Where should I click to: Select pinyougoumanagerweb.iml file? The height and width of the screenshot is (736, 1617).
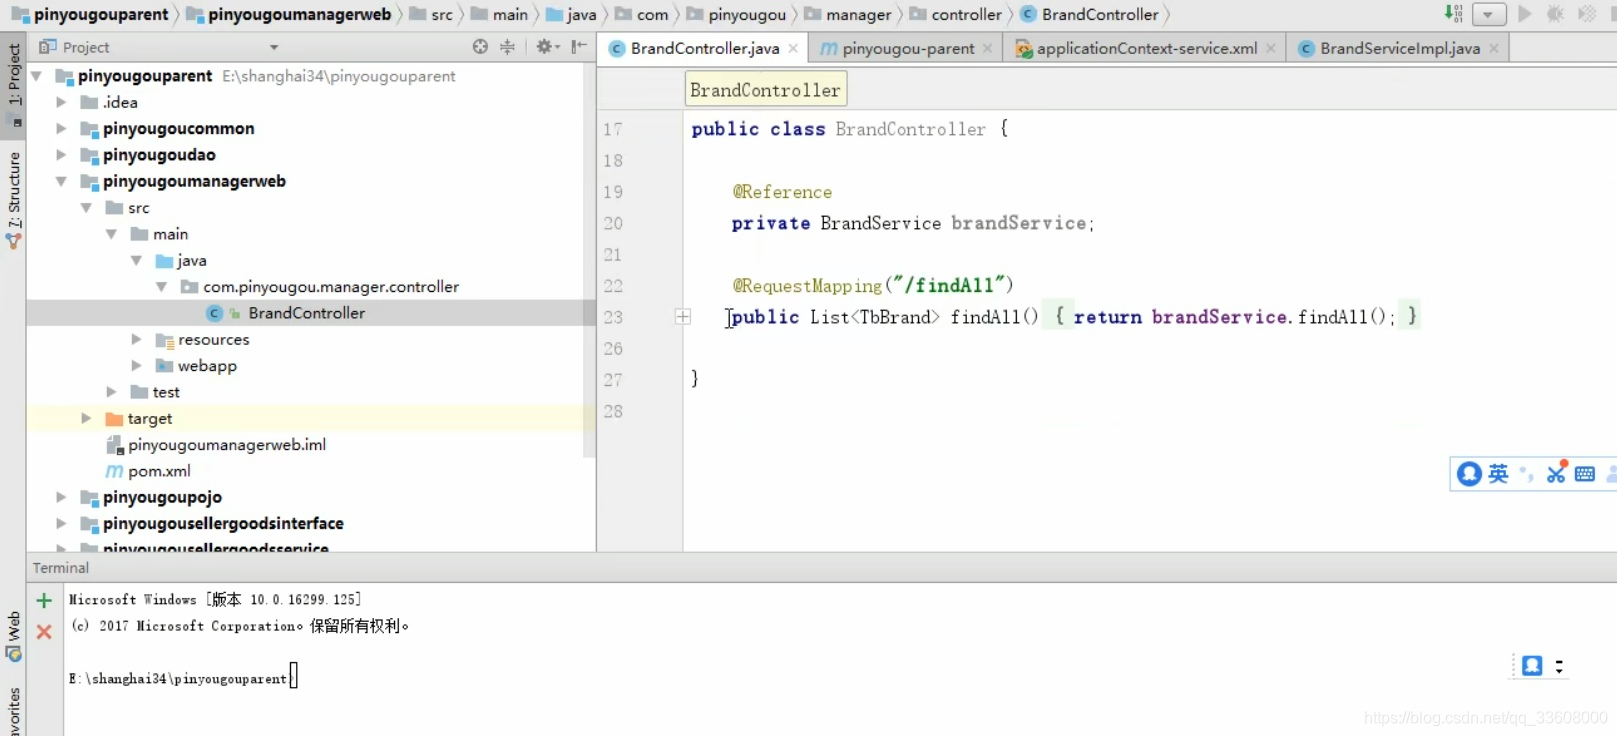tap(227, 445)
